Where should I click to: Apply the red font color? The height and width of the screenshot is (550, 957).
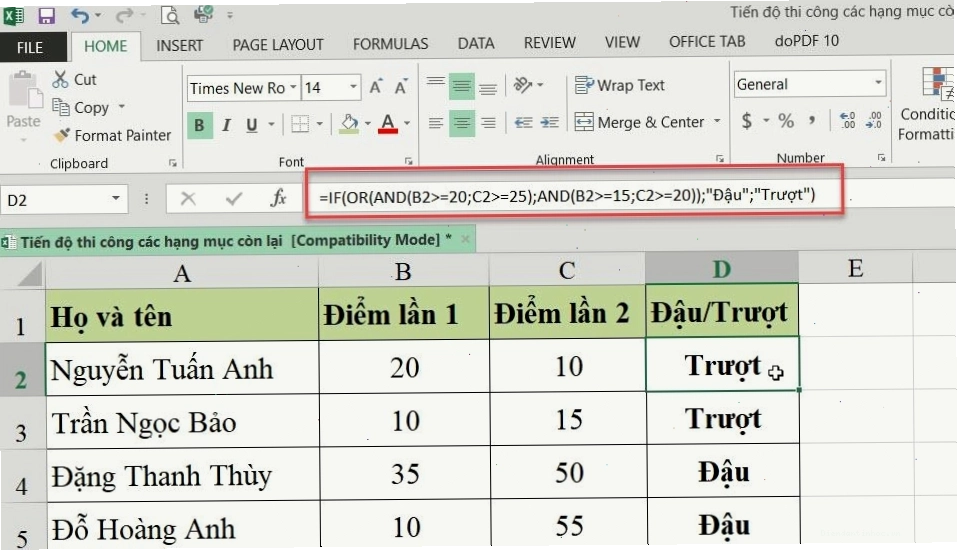388,124
